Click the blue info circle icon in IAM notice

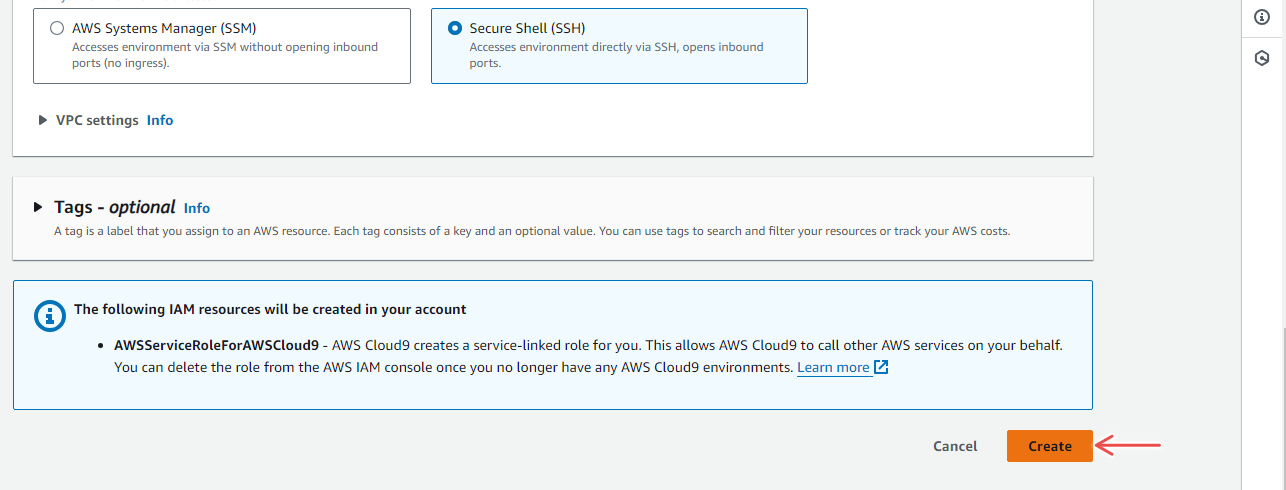[x=48, y=316]
